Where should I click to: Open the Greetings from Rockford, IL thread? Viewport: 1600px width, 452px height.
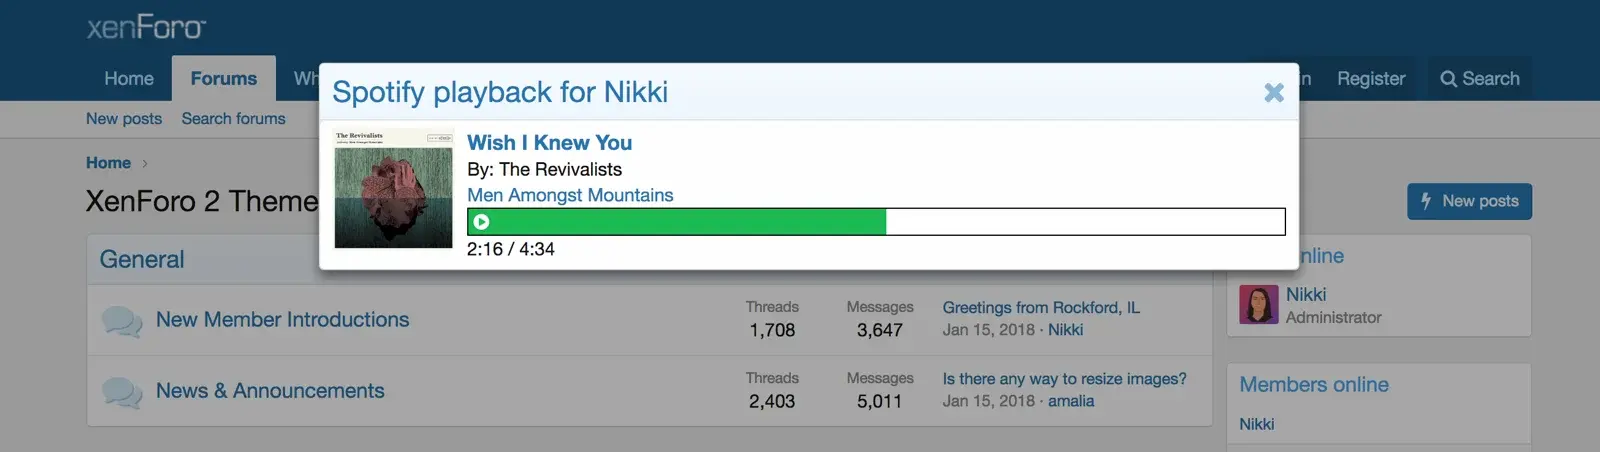pos(1040,308)
